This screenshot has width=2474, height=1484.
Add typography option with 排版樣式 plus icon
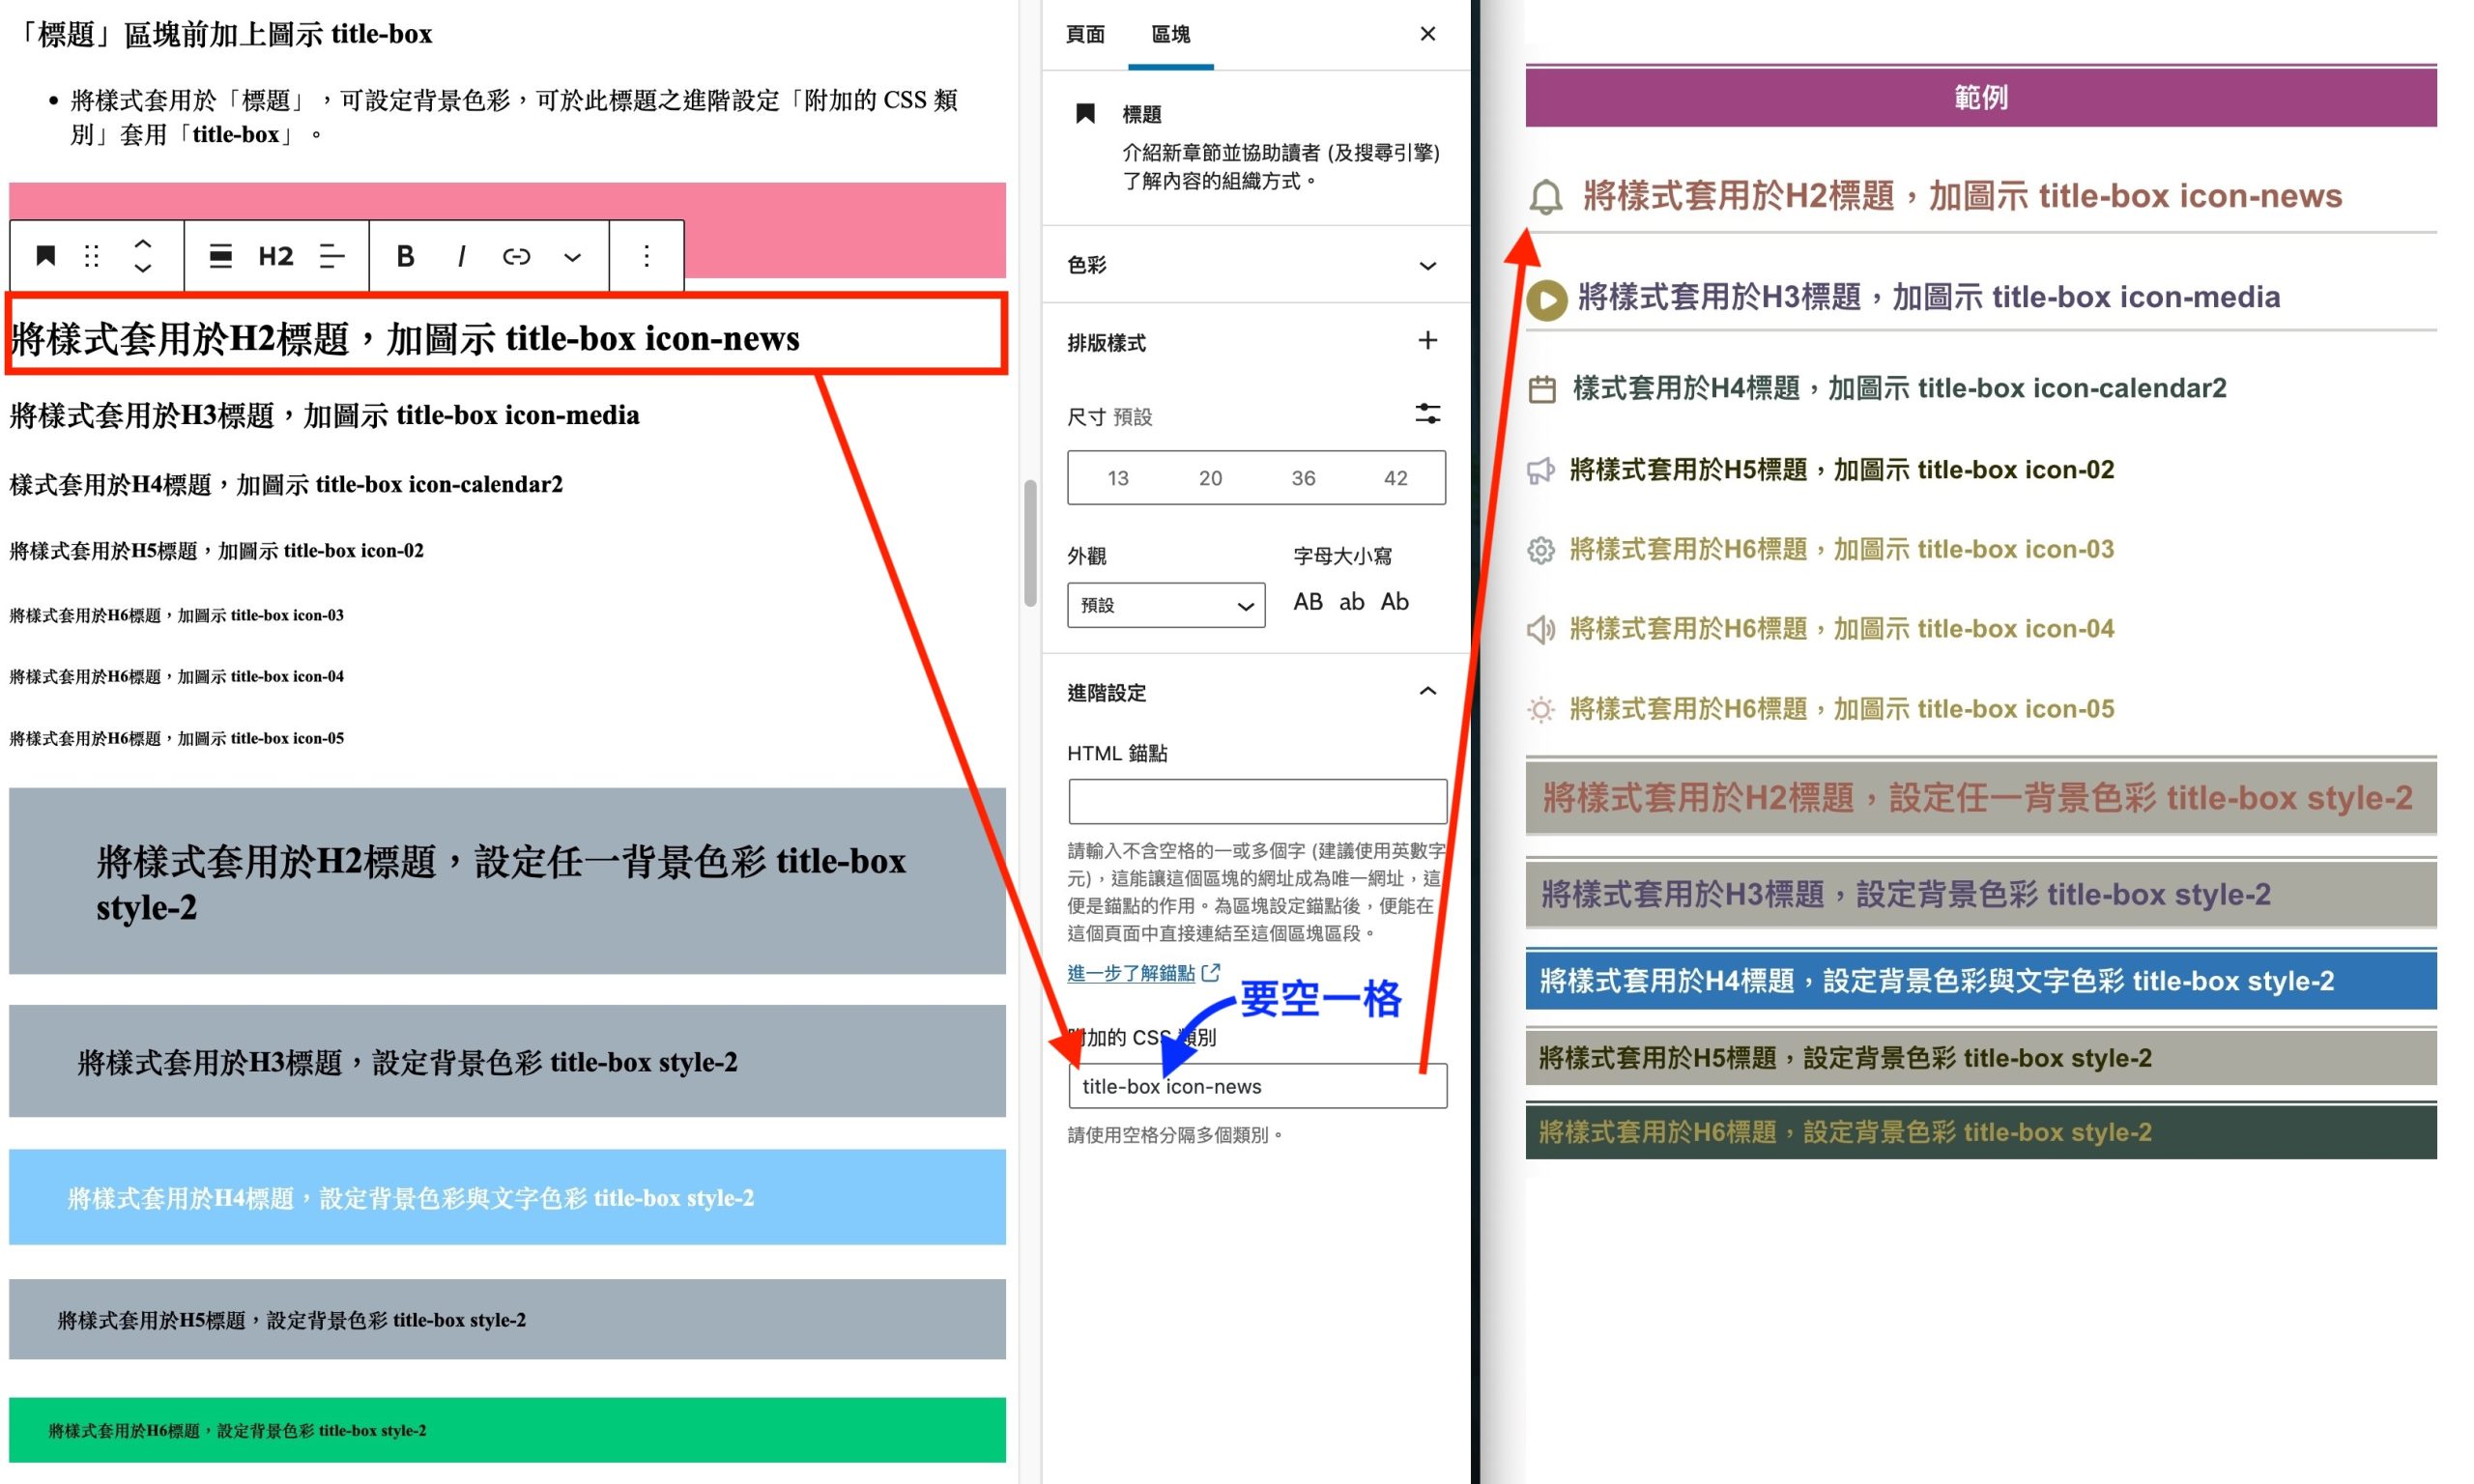pyautogui.click(x=1428, y=341)
